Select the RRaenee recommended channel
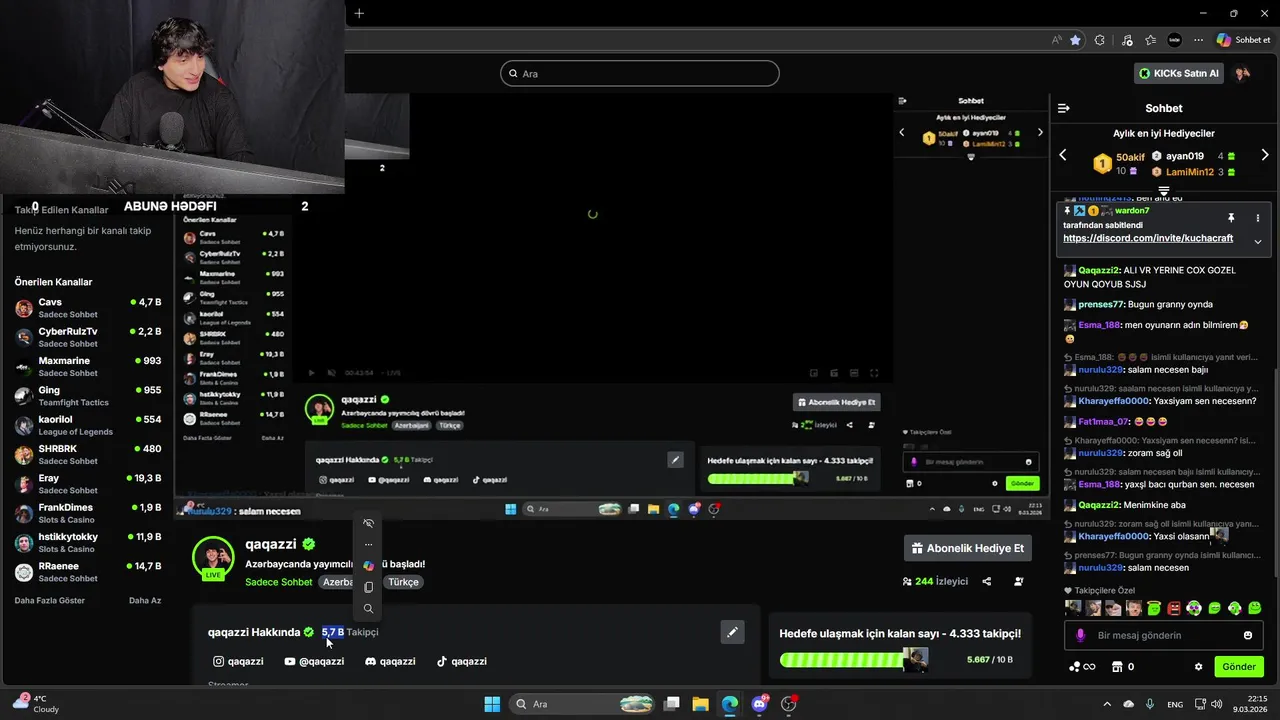 click(x=88, y=572)
